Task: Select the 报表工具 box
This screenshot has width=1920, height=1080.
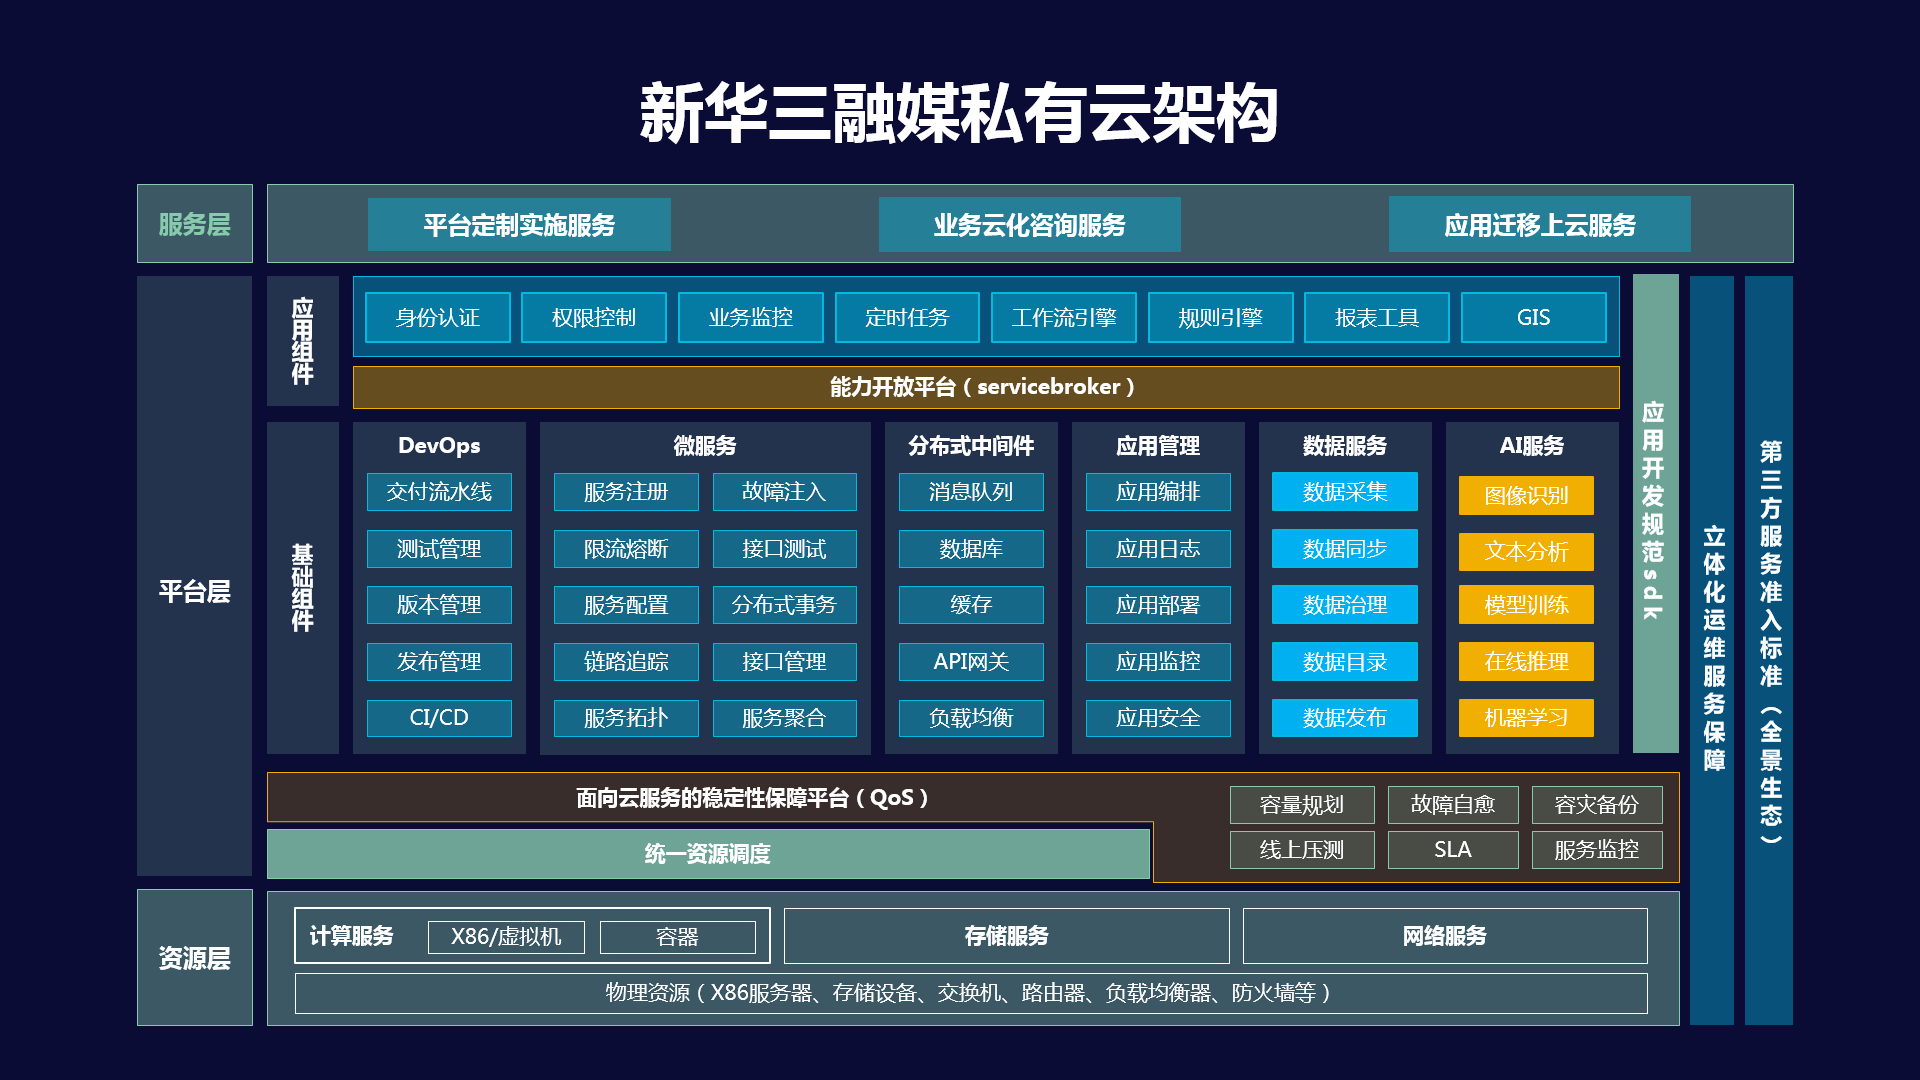Action: coord(1377,317)
